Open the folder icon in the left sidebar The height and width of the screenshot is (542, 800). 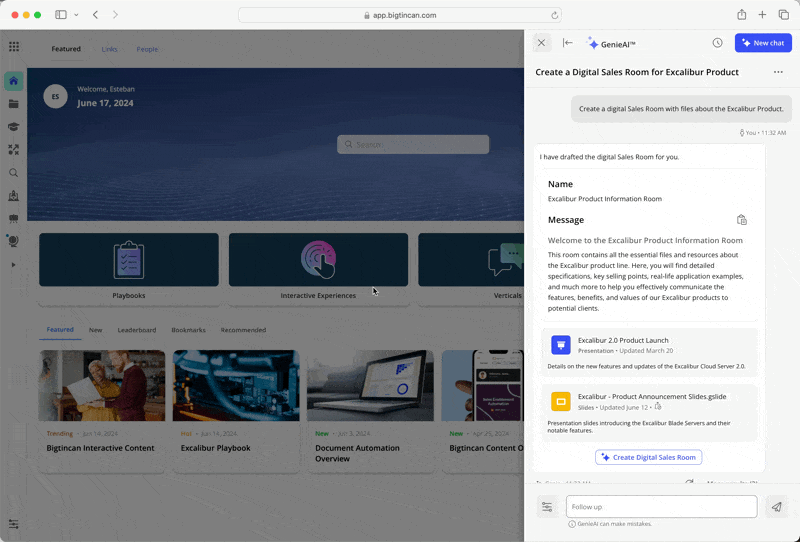(14, 103)
